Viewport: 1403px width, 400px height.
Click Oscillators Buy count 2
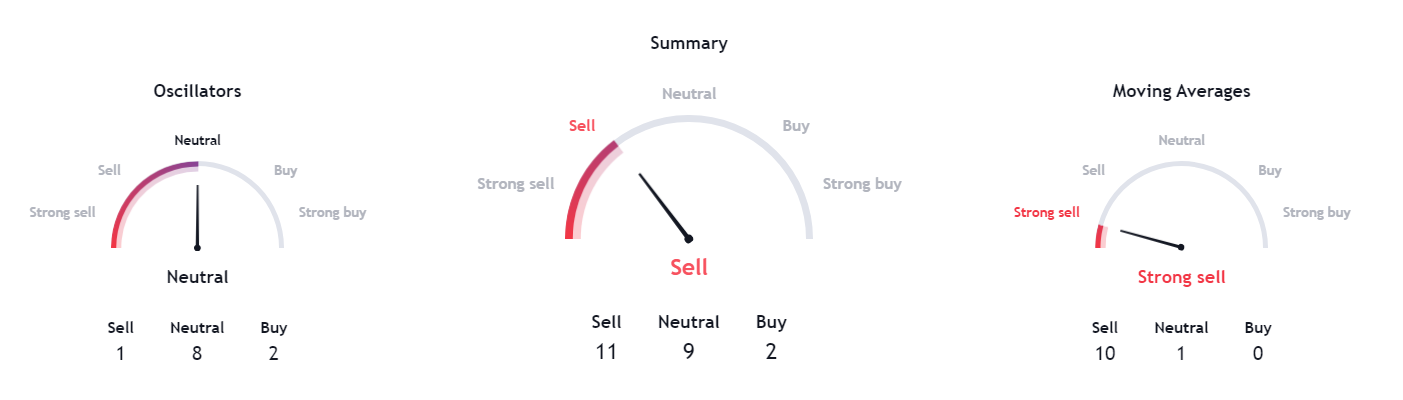(273, 353)
